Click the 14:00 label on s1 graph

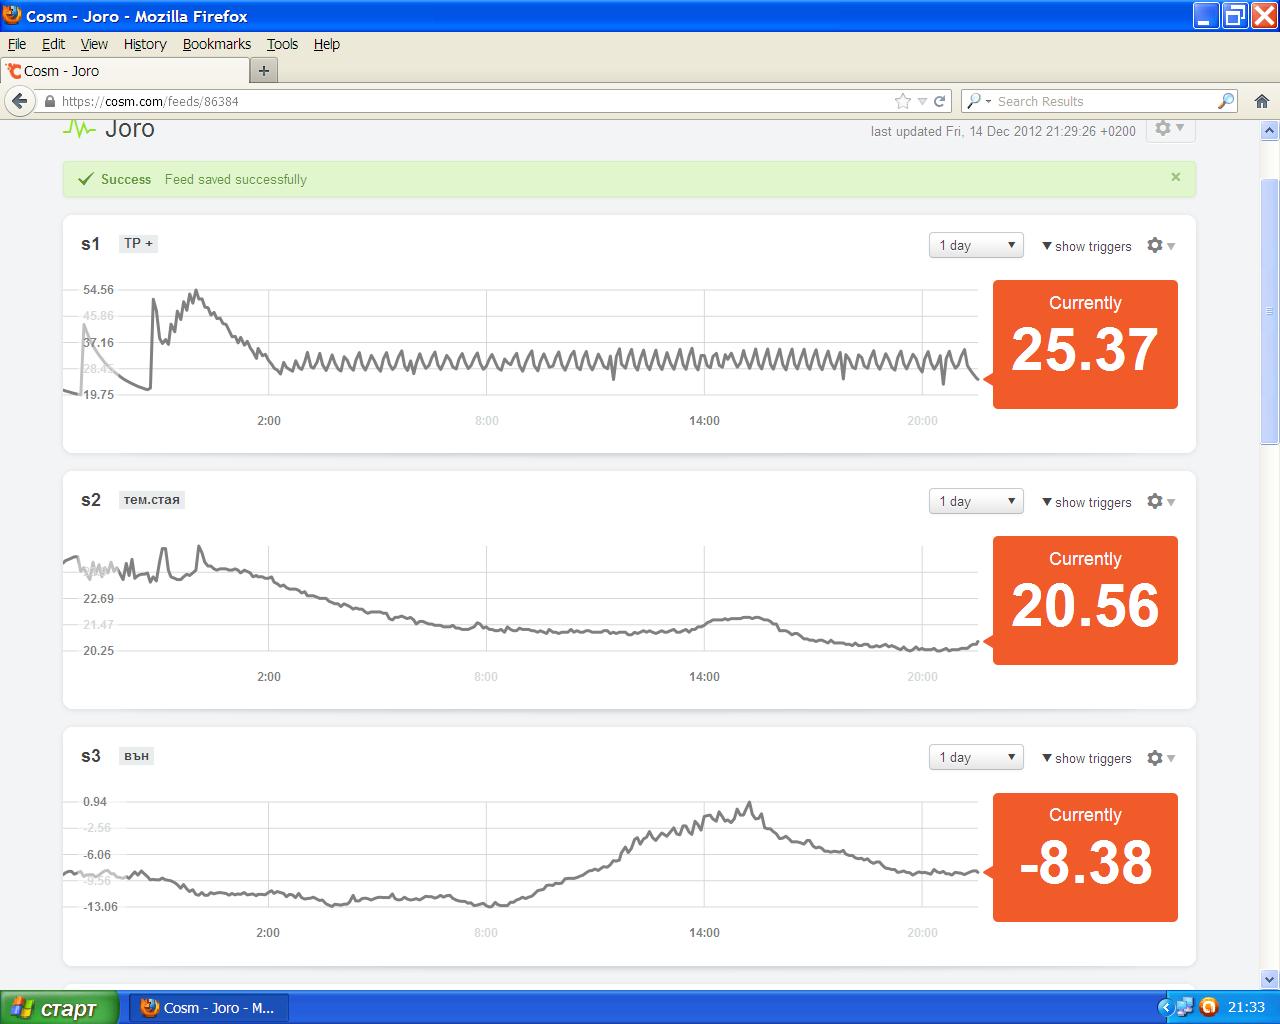(704, 421)
